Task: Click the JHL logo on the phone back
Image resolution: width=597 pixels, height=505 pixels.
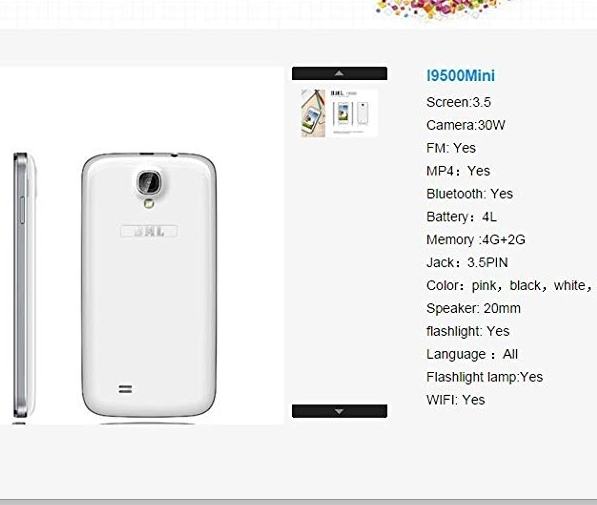Action: 149,232
